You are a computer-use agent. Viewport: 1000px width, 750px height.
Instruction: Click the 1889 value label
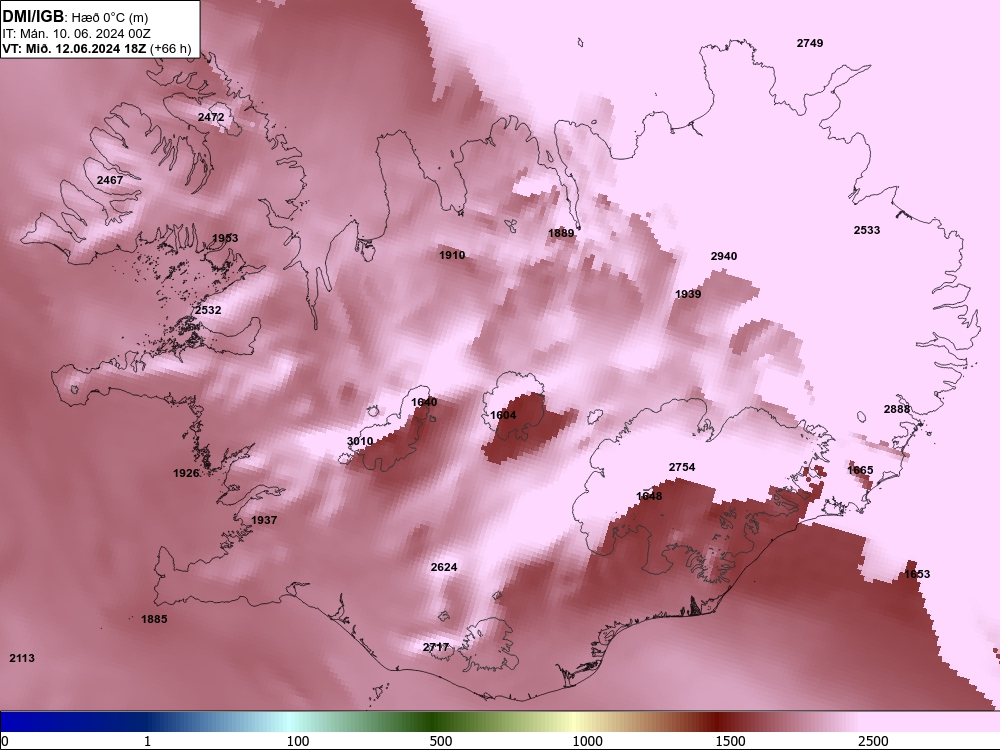click(x=561, y=233)
